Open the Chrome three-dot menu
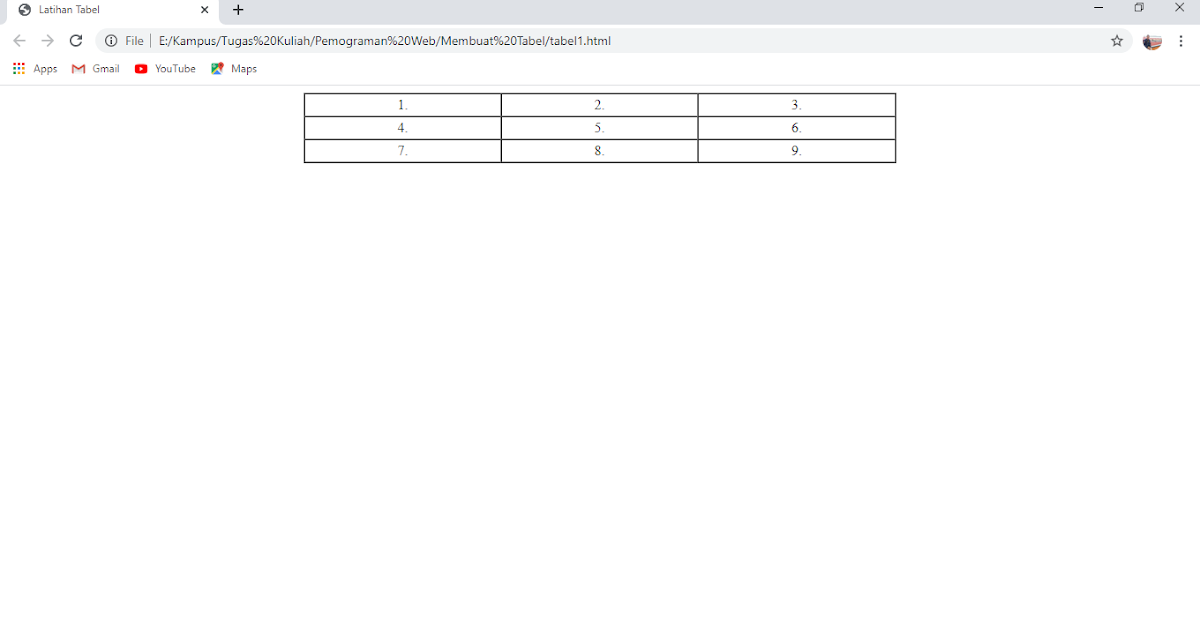This screenshot has width=1200, height=630. coord(1182,41)
